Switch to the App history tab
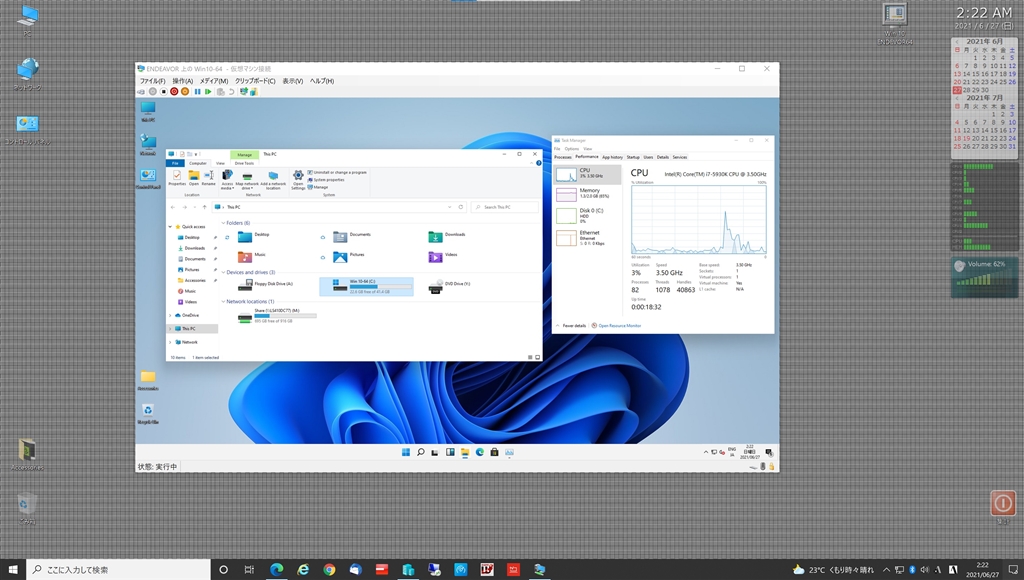 [612, 157]
